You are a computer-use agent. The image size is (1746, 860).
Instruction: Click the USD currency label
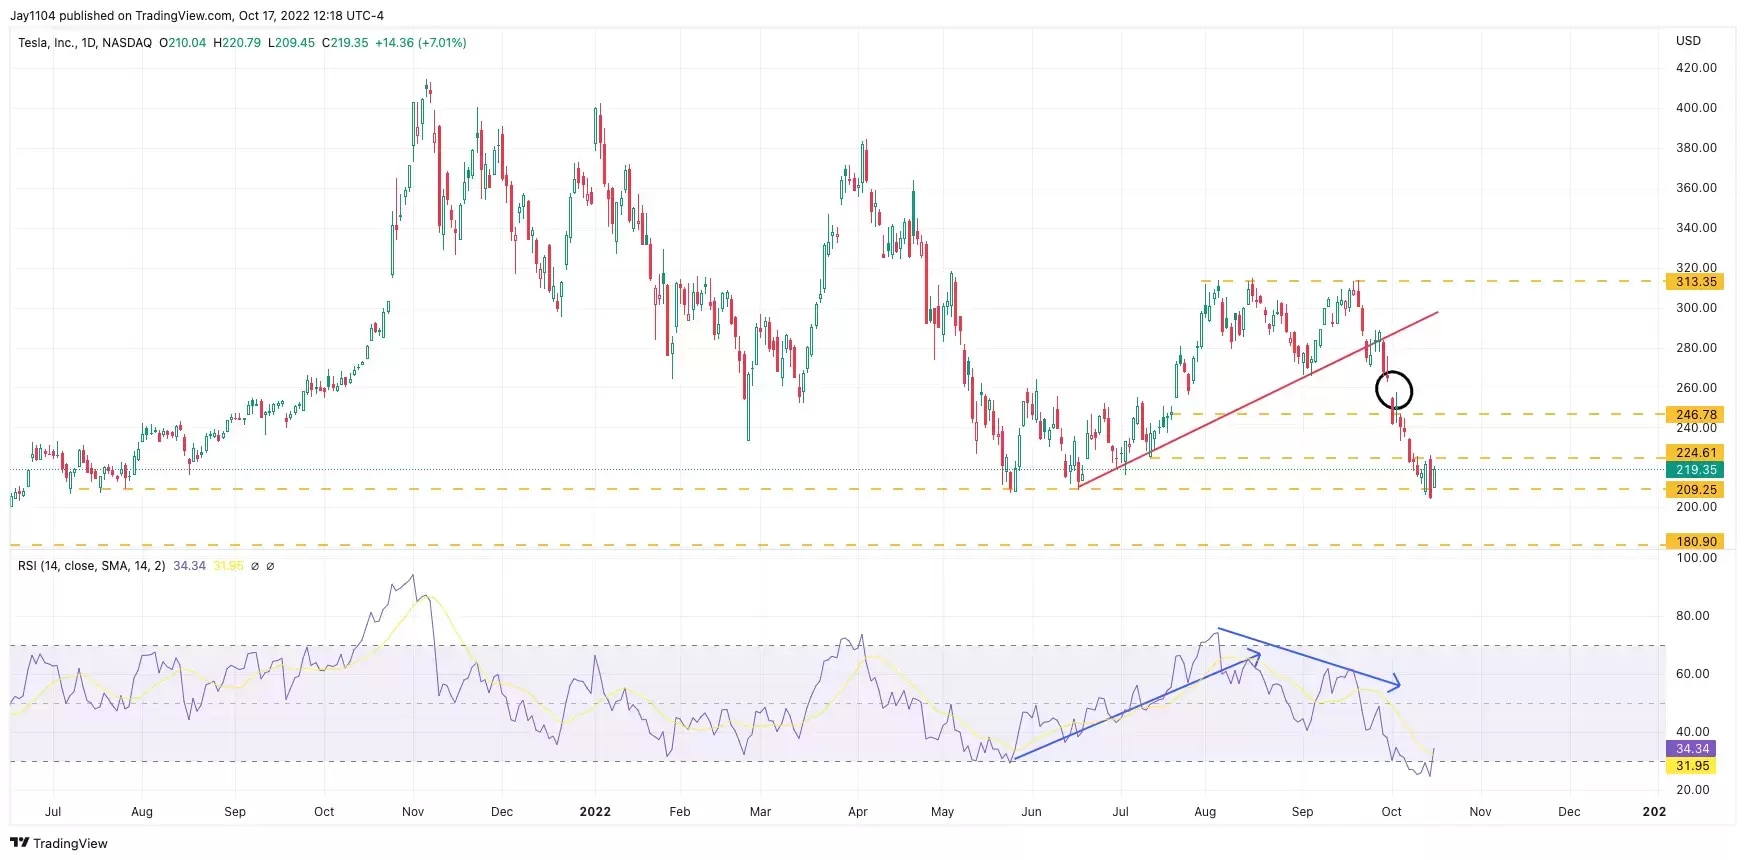click(x=1688, y=41)
